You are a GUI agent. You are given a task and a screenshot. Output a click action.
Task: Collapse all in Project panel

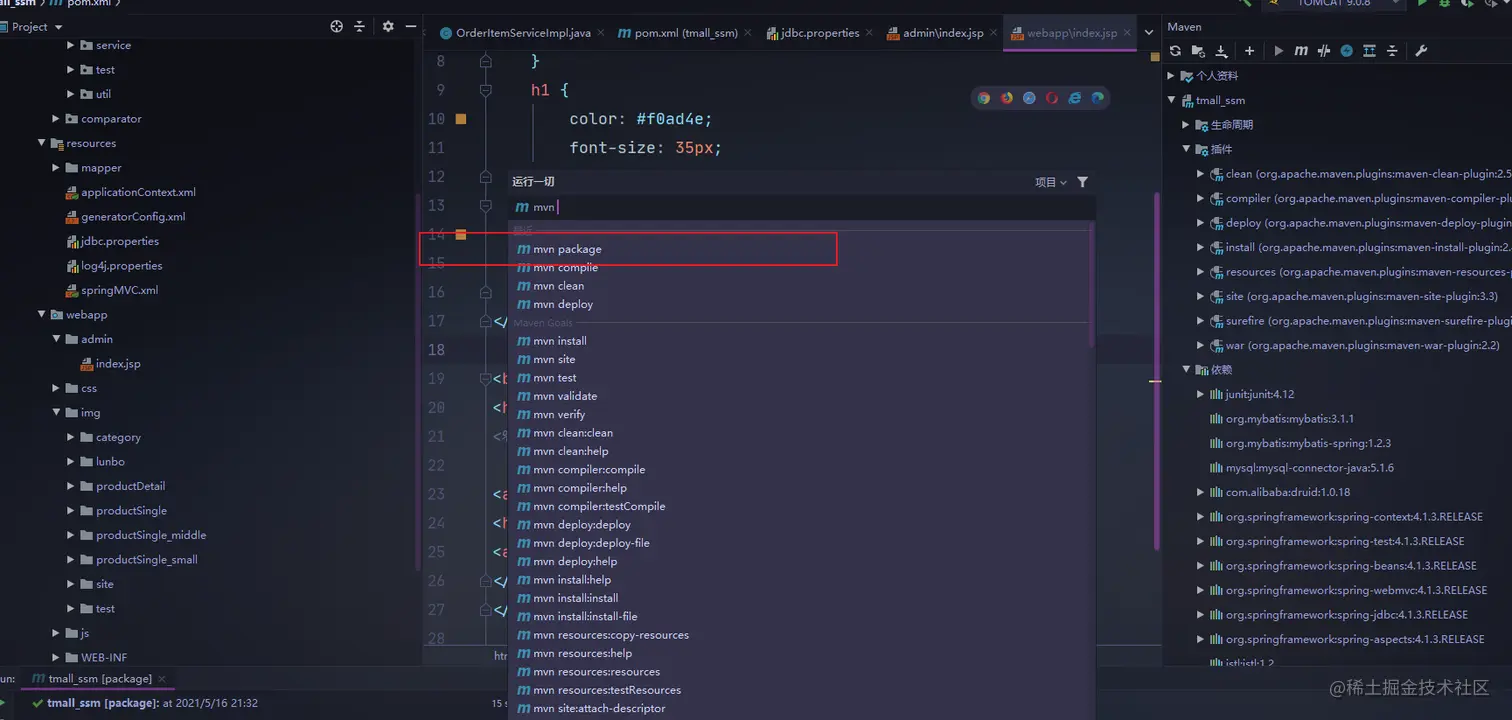point(360,27)
